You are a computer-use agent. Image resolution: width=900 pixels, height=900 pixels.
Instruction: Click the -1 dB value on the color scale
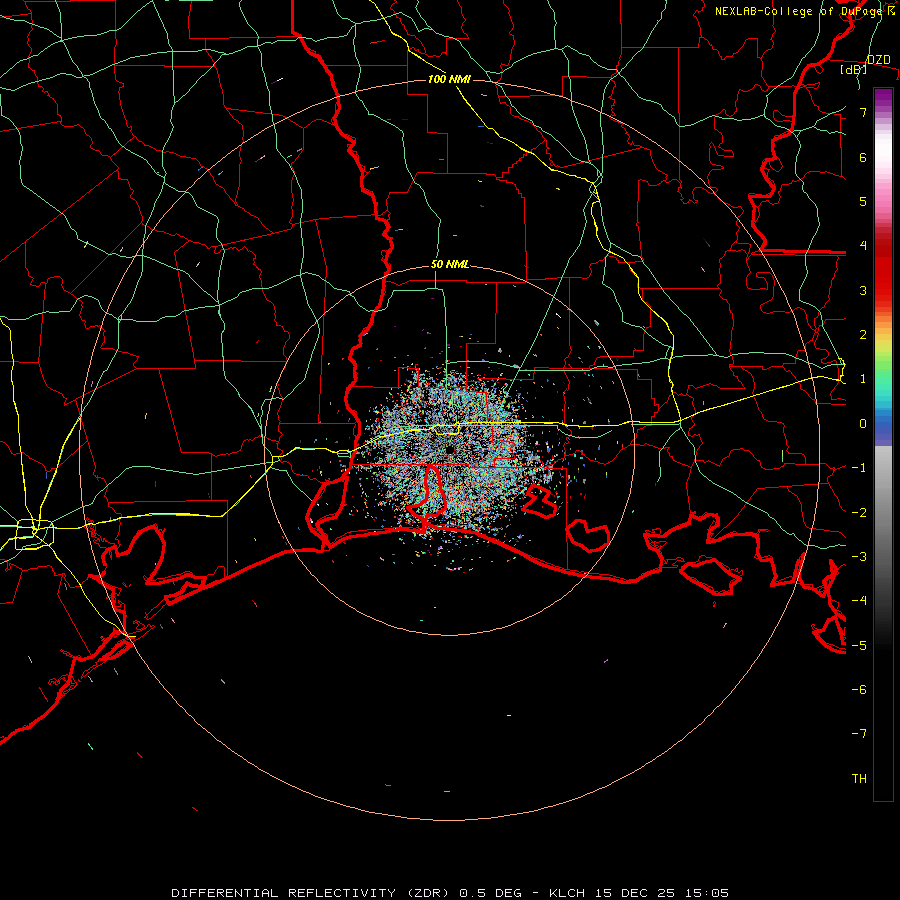tap(859, 468)
